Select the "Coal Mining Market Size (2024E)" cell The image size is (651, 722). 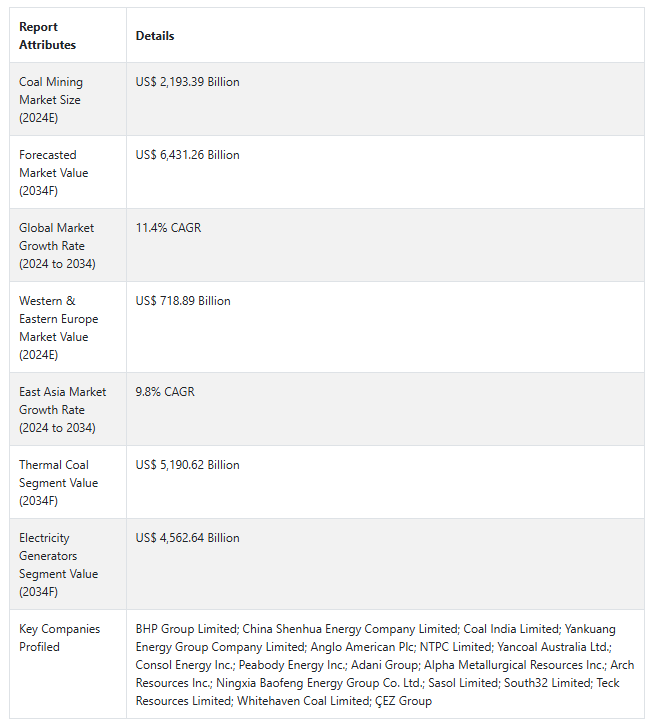click(52, 100)
